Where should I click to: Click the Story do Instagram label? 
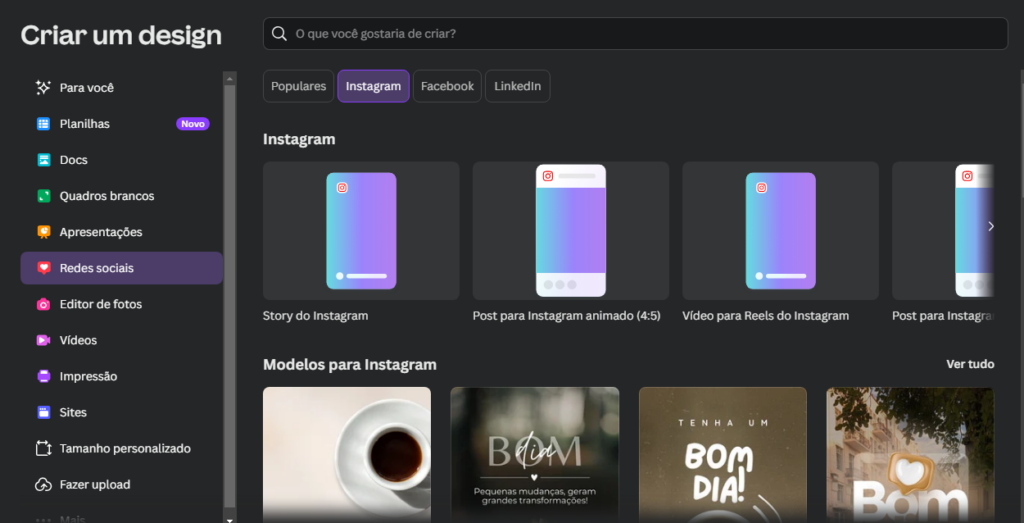pyautogui.click(x=315, y=316)
